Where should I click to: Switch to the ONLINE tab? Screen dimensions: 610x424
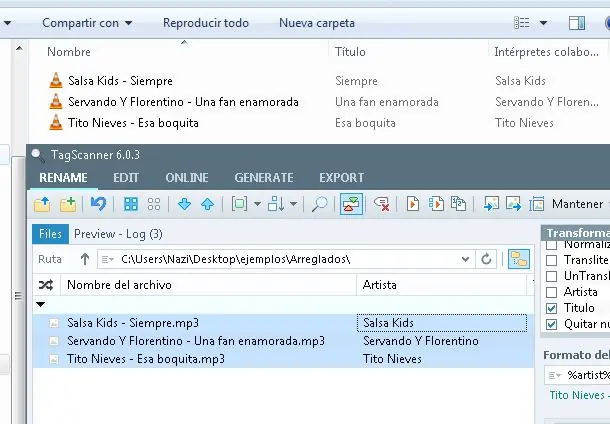click(x=187, y=178)
